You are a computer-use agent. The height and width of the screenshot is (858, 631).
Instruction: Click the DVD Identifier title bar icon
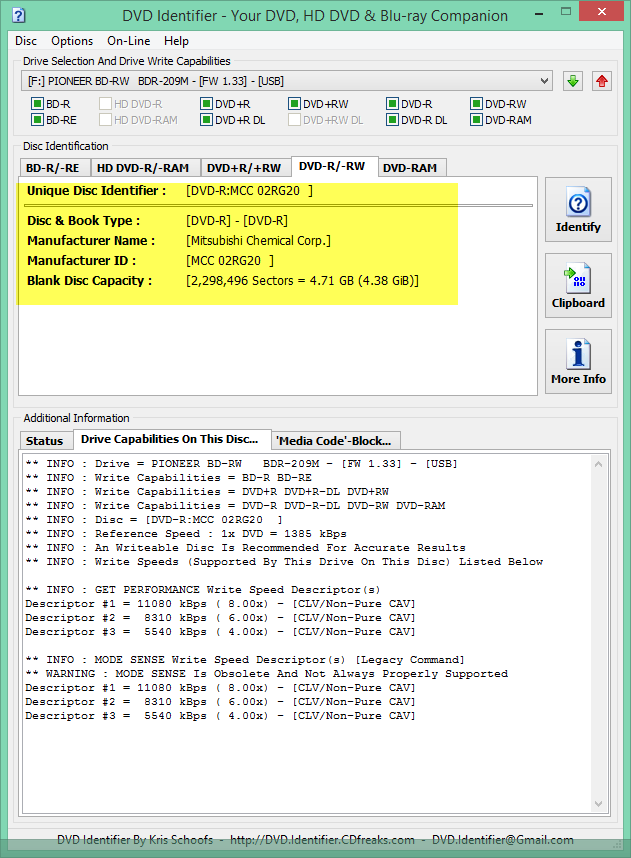(x=18, y=15)
